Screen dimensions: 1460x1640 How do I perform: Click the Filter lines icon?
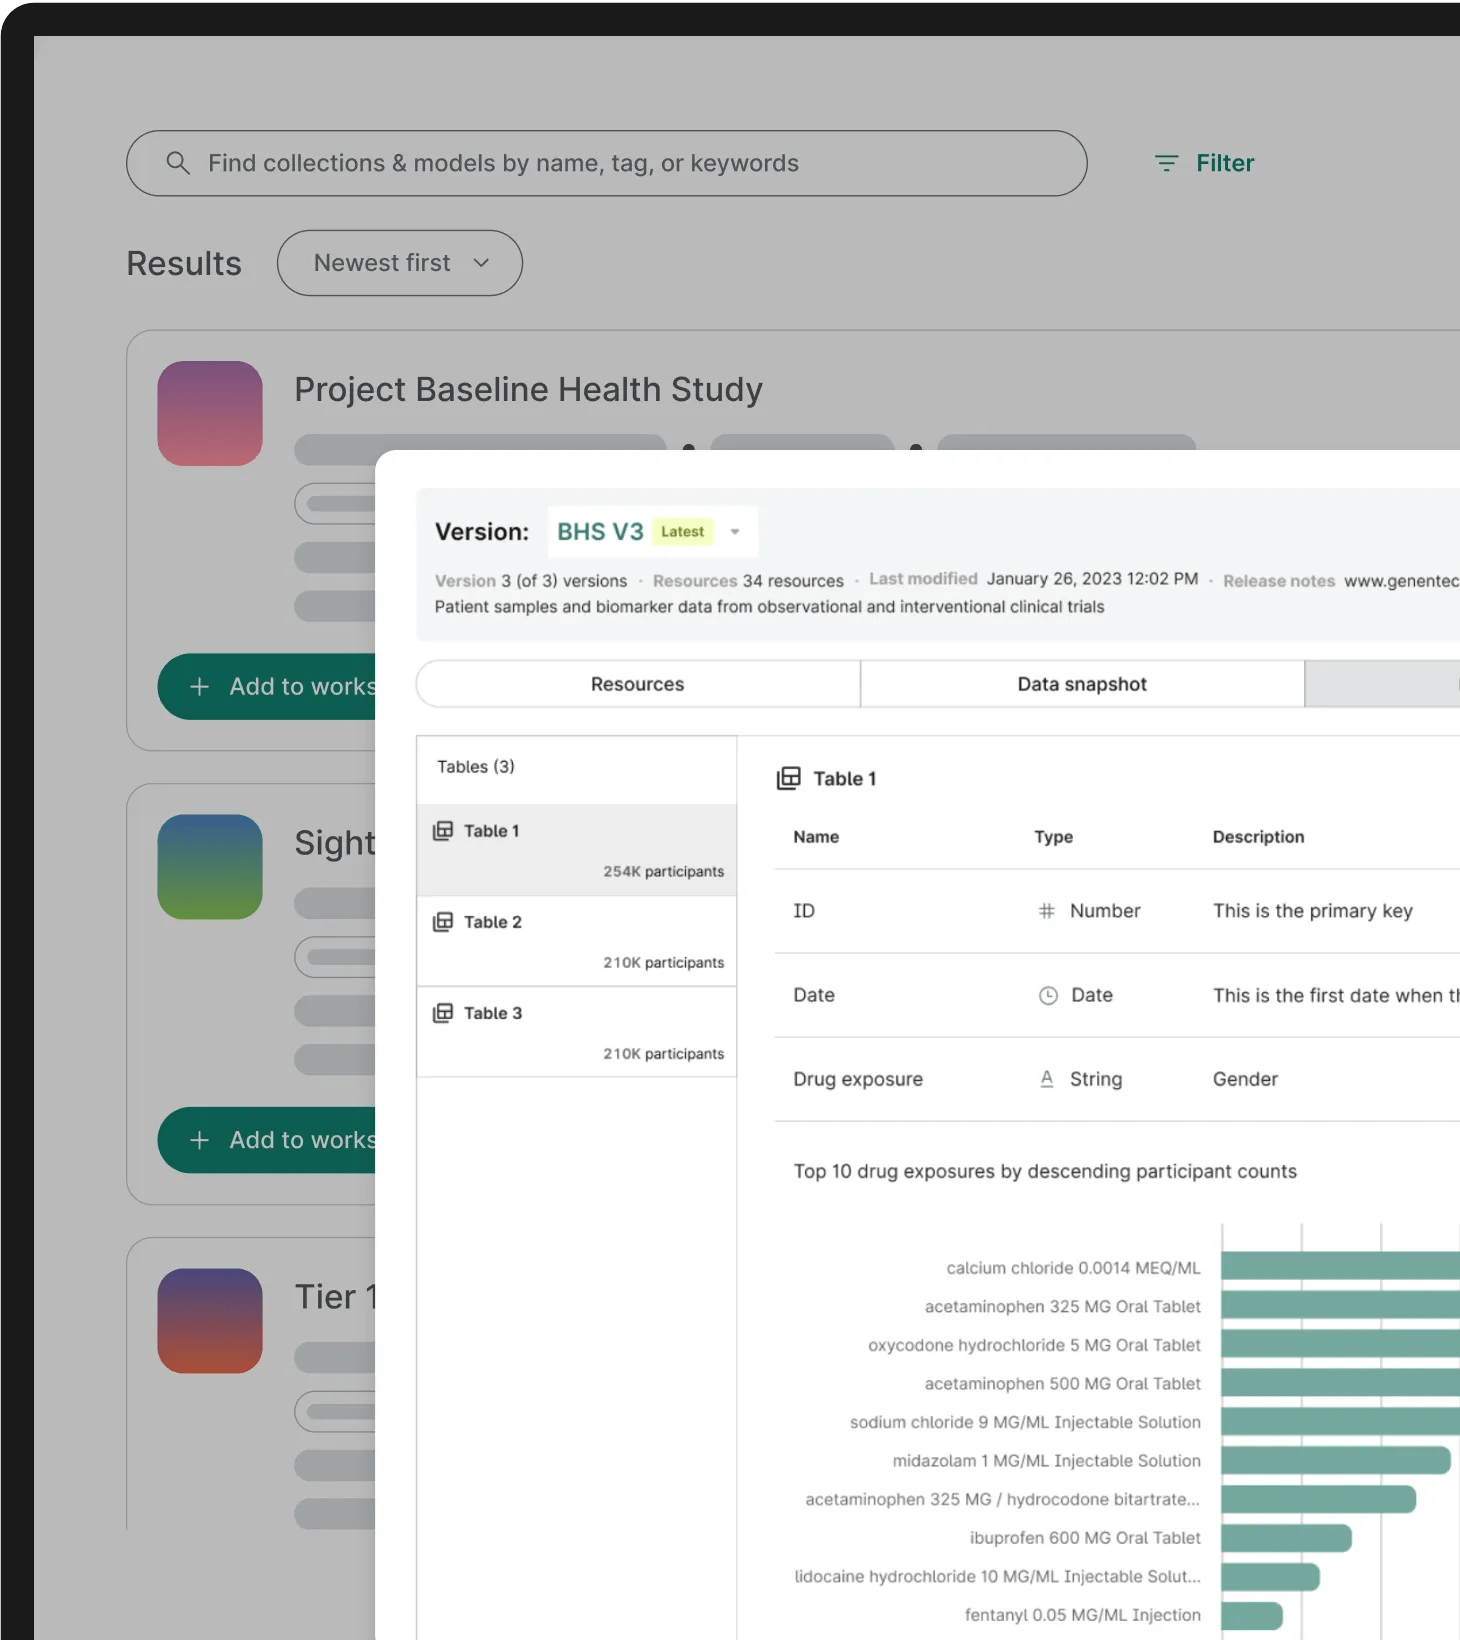(x=1166, y=163)
